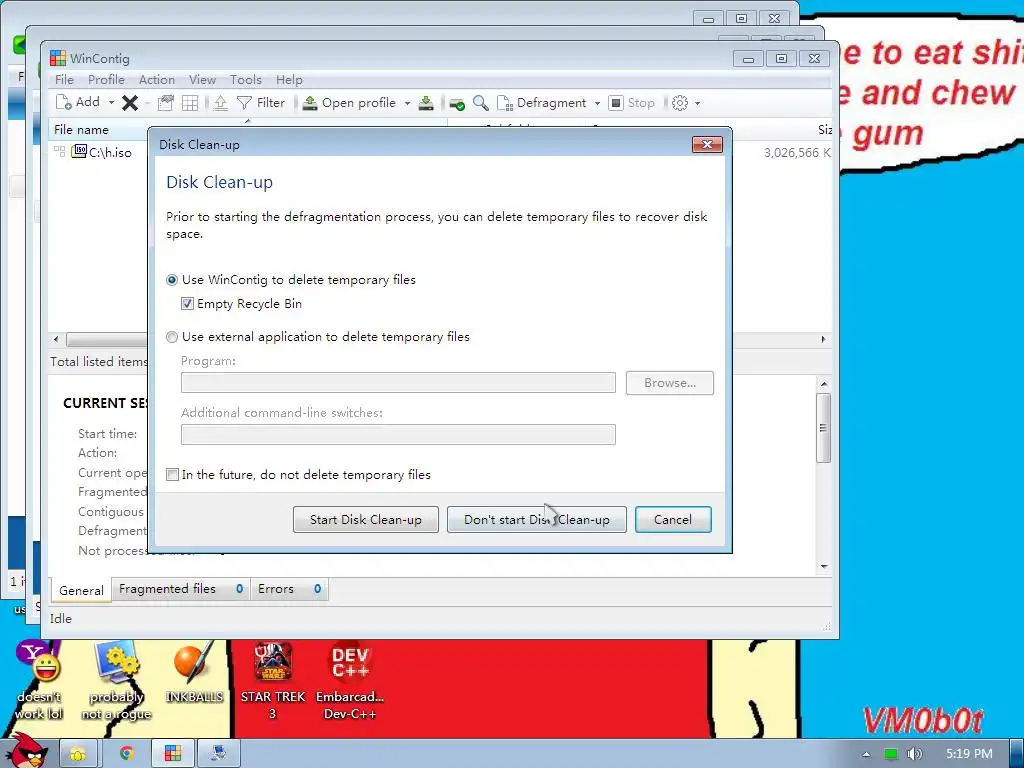
Task: Click the Start Disk Clean-up button
Action: (x=366, y=520)
